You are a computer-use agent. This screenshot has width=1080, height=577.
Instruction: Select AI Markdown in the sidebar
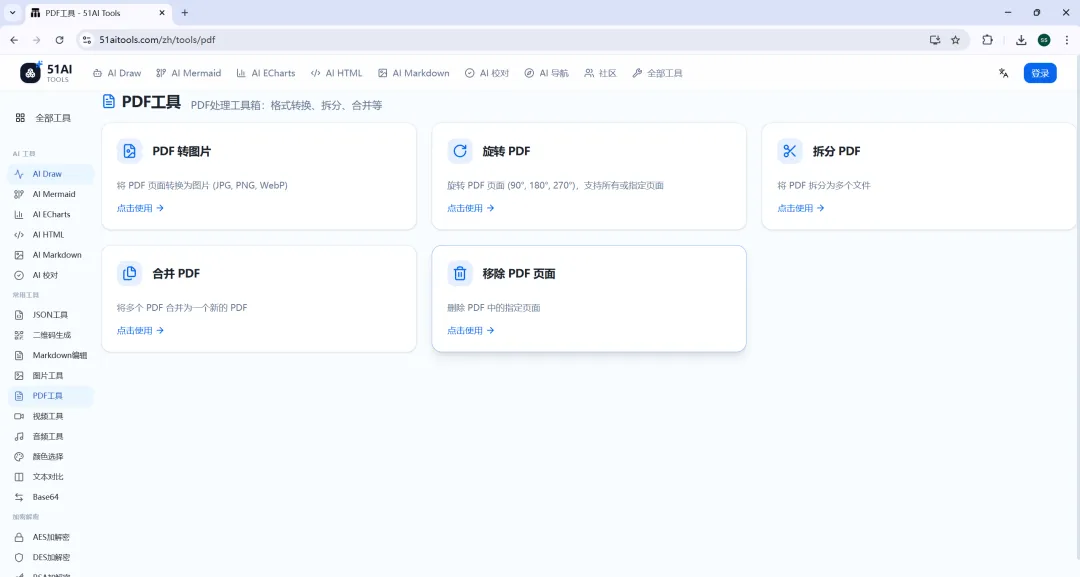[51, 255]
